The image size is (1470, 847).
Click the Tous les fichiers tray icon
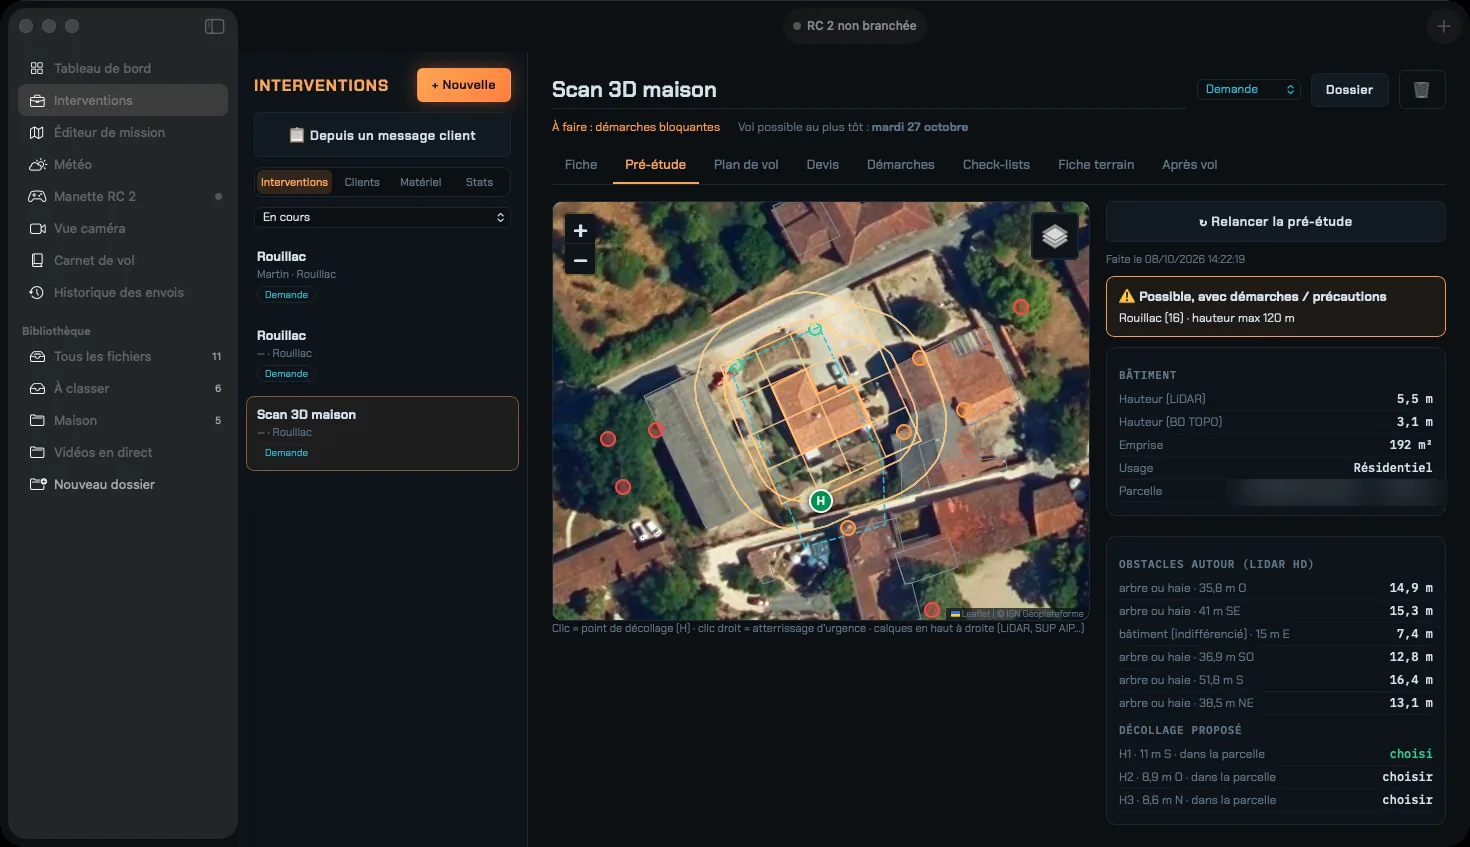point(37,356)
